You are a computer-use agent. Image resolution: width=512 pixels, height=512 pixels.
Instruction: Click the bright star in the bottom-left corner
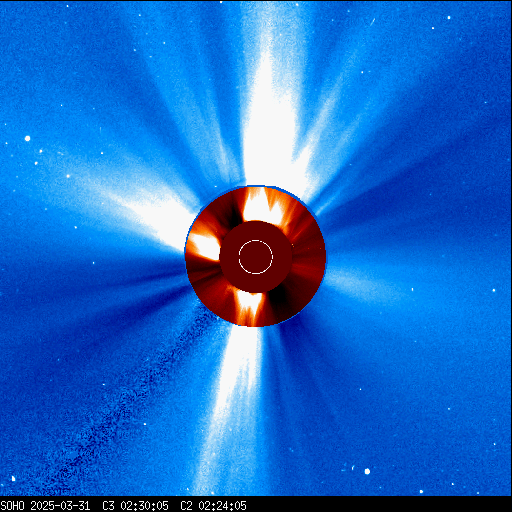(x=13, y=478)
